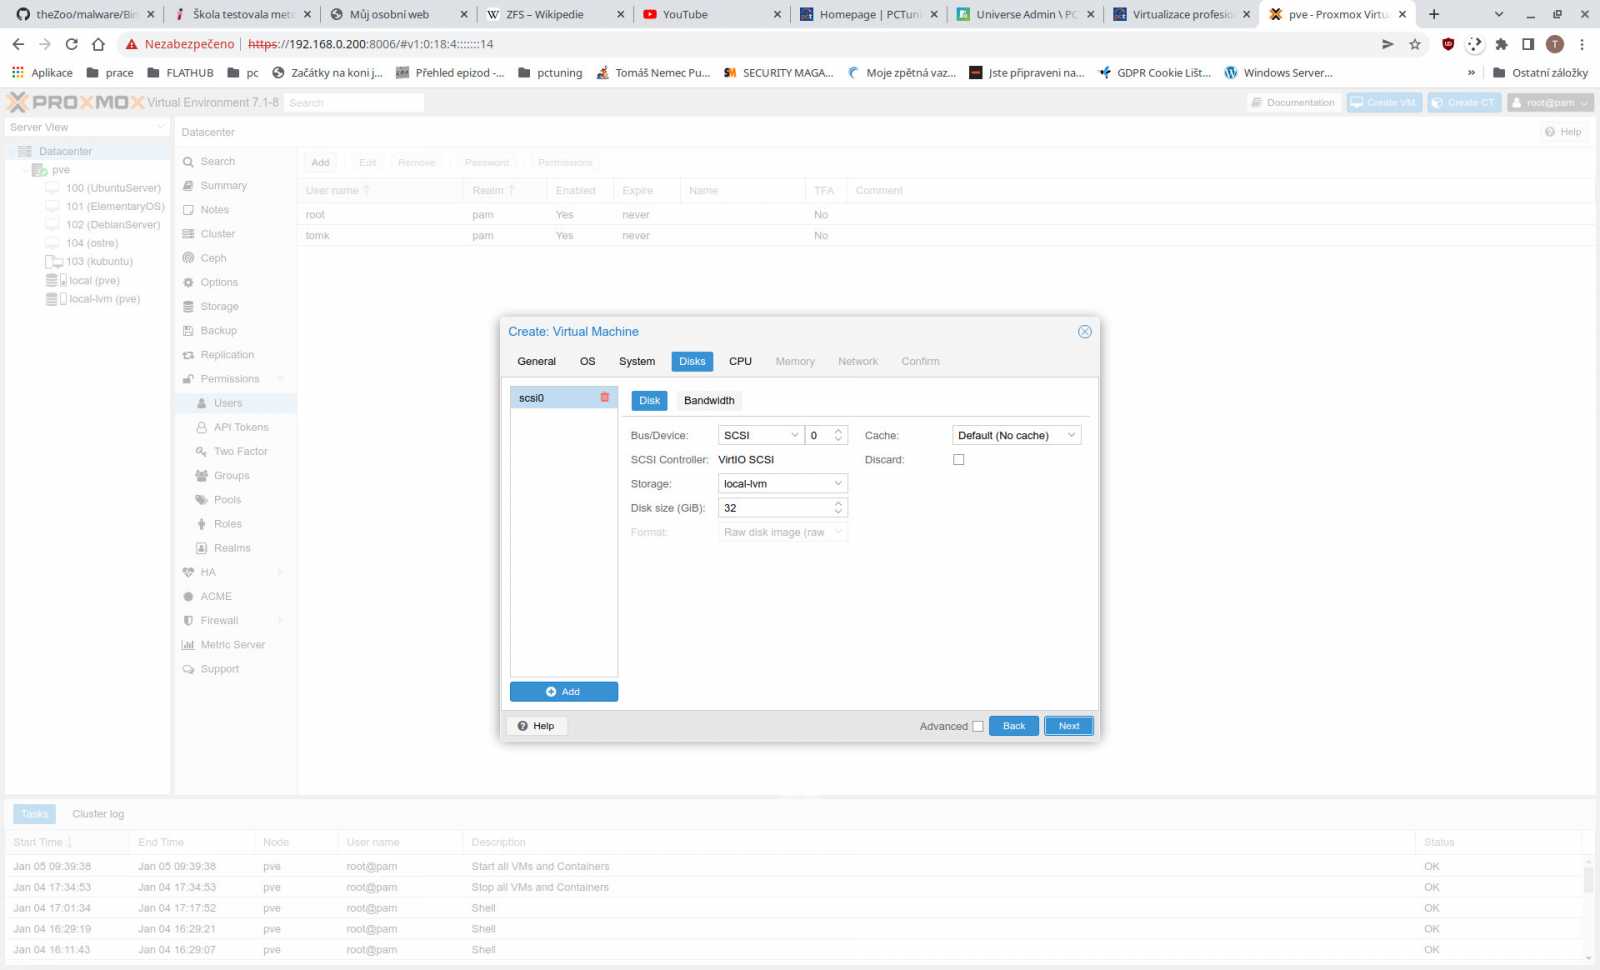This screenshot has width=1600, height=970.
Task: Open Storage in Datacenter menu
Action: tap(219, 306)
